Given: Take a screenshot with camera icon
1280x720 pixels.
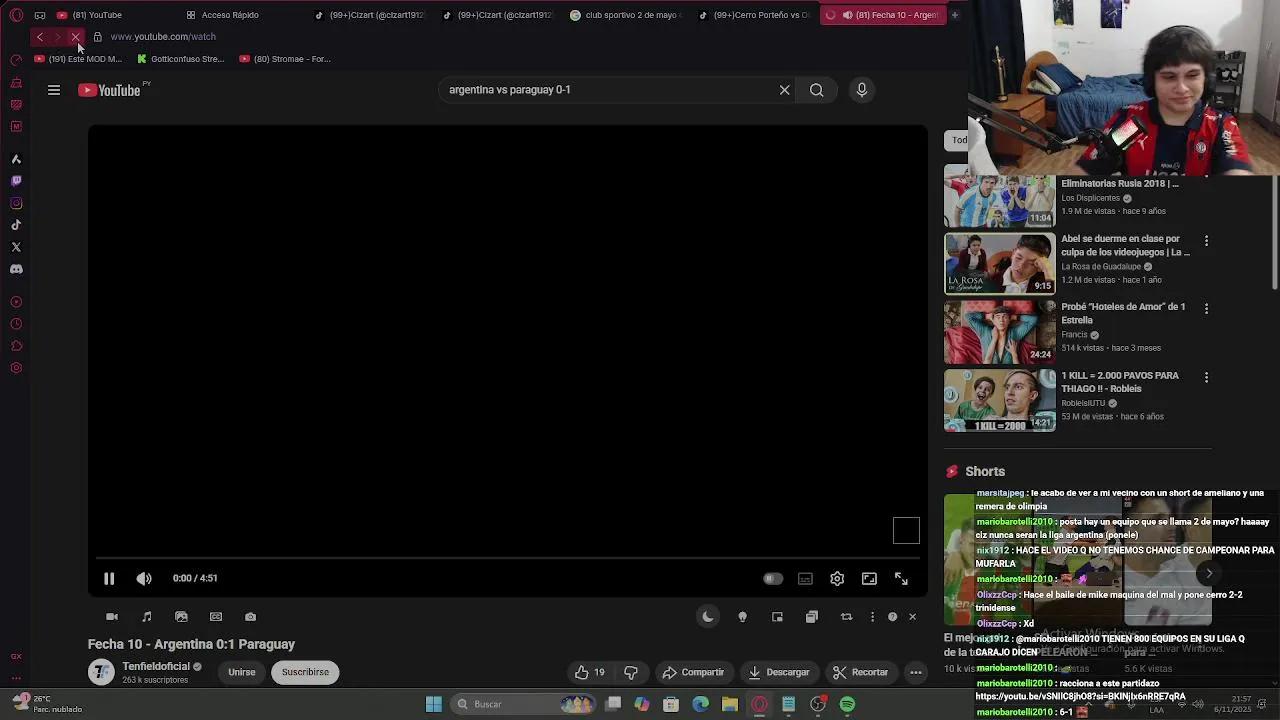Looking at the screenshot, I should point(250,617).
